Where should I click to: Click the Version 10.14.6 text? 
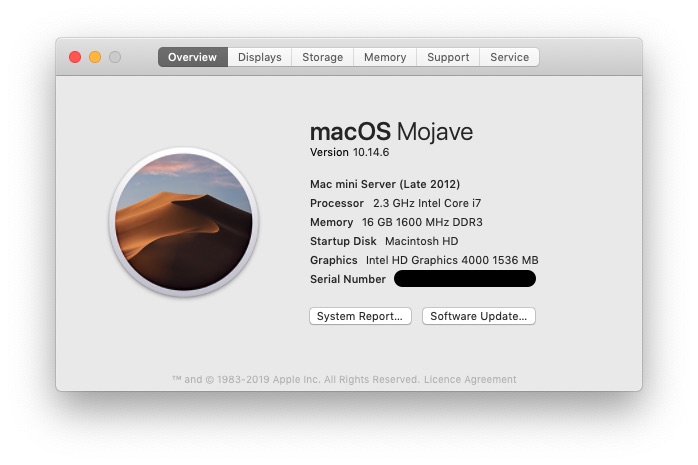coord(349,152)
